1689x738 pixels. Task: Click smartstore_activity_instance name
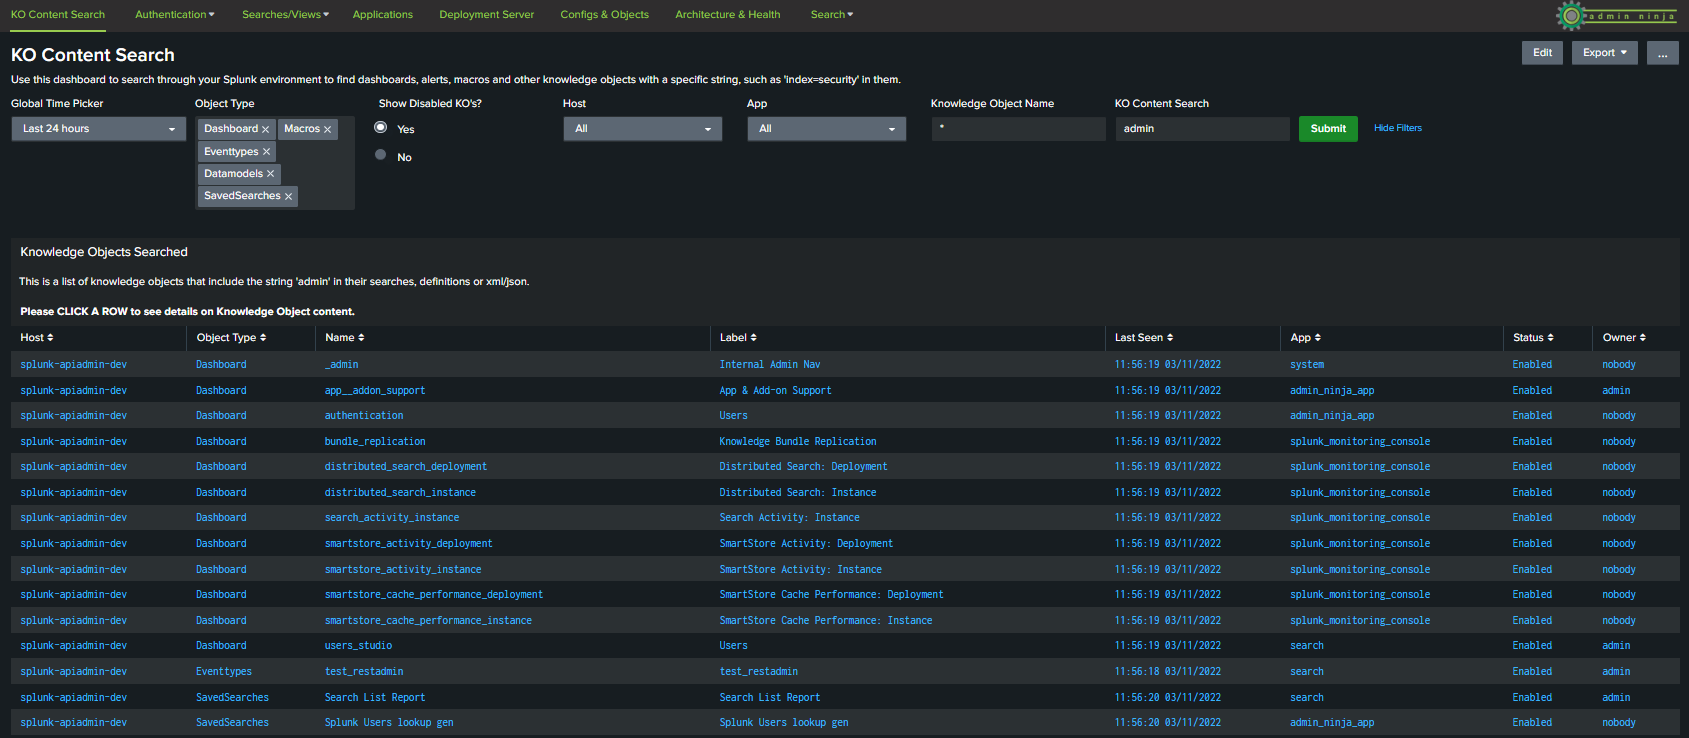pyautogui.click(x=403, y=570)
